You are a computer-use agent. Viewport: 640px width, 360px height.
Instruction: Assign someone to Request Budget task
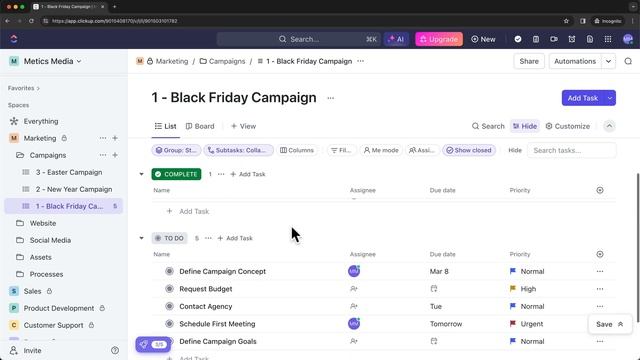coord(354,289)
